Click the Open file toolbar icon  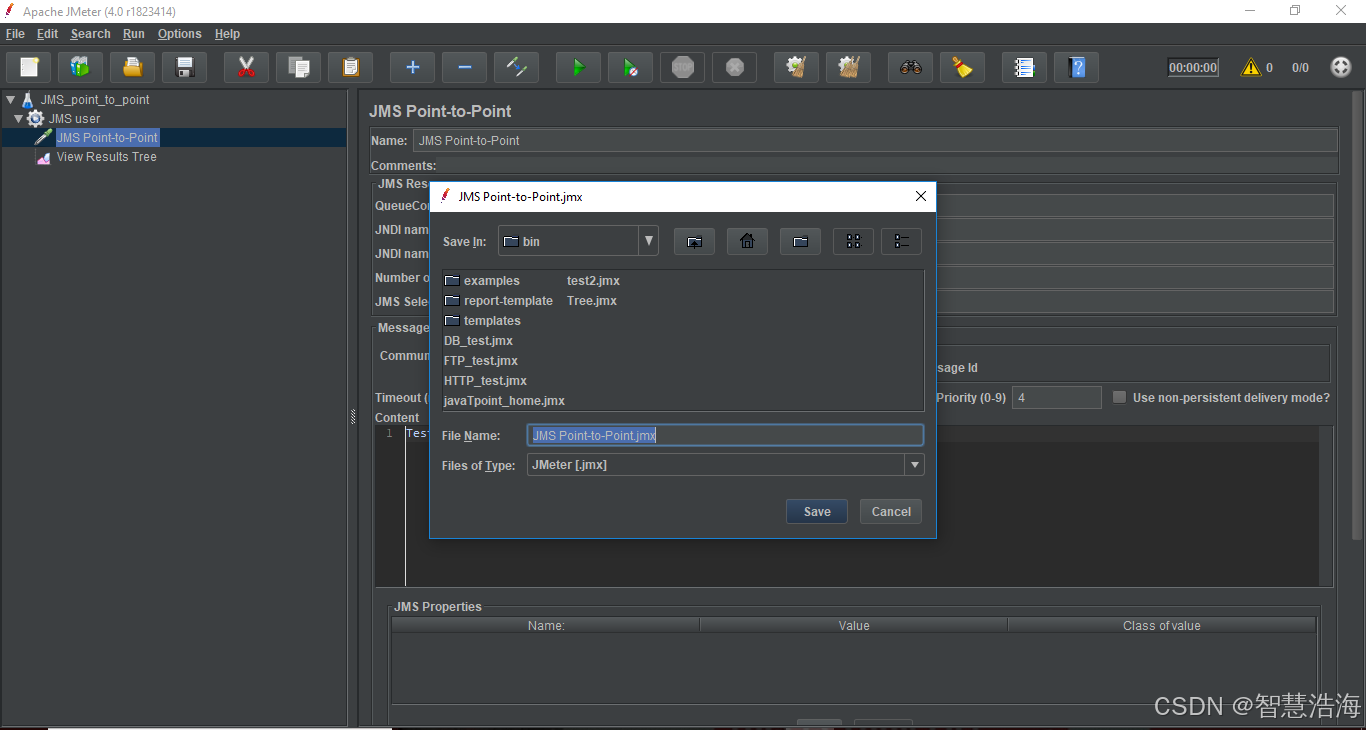tap(132, 67)
